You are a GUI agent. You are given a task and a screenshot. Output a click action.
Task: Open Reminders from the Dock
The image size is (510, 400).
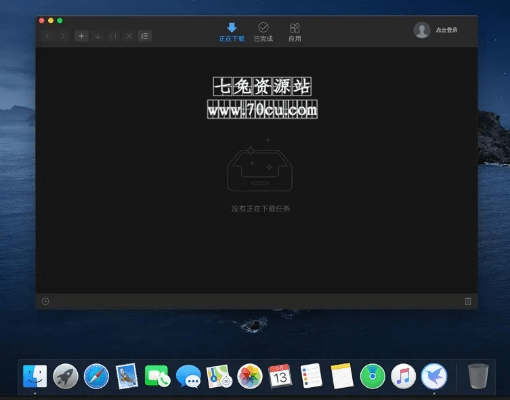(311, 376)
